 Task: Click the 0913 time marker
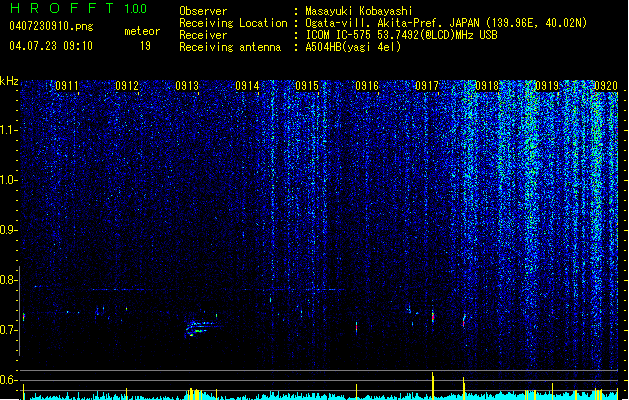[187, 86]
